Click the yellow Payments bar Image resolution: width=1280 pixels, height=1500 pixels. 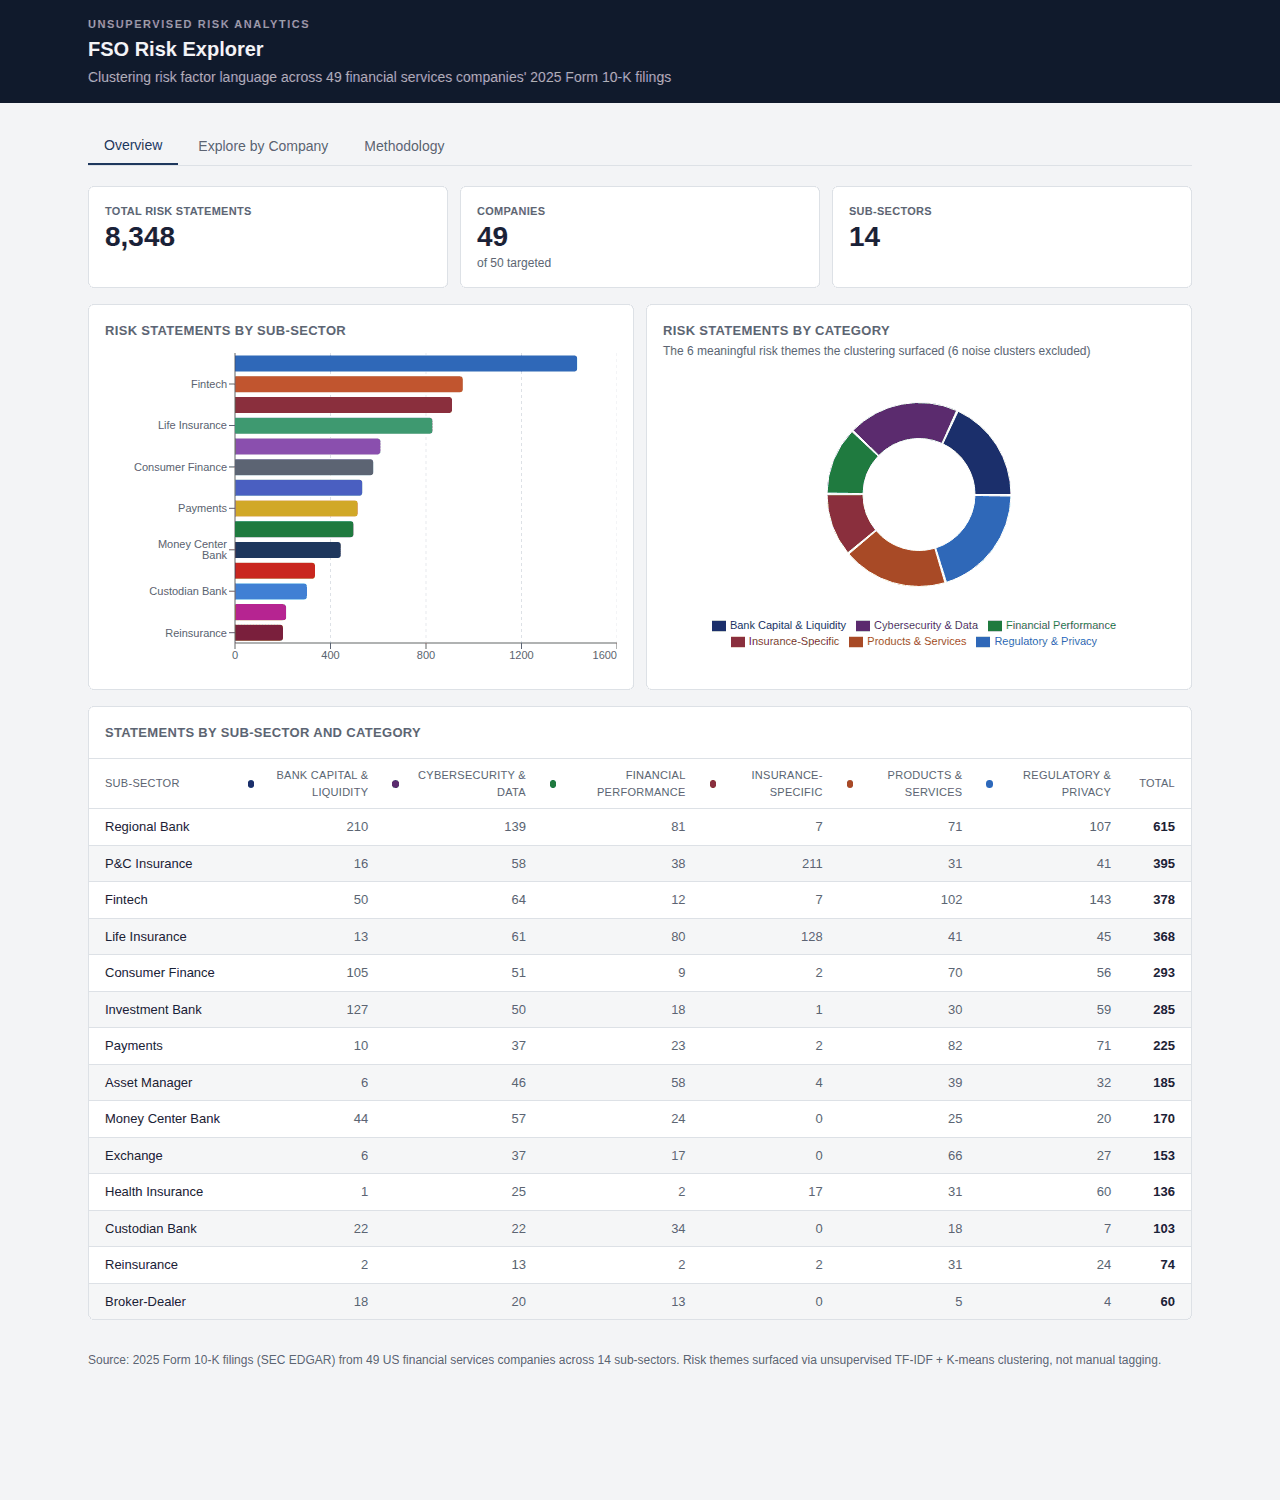(296, 509)
